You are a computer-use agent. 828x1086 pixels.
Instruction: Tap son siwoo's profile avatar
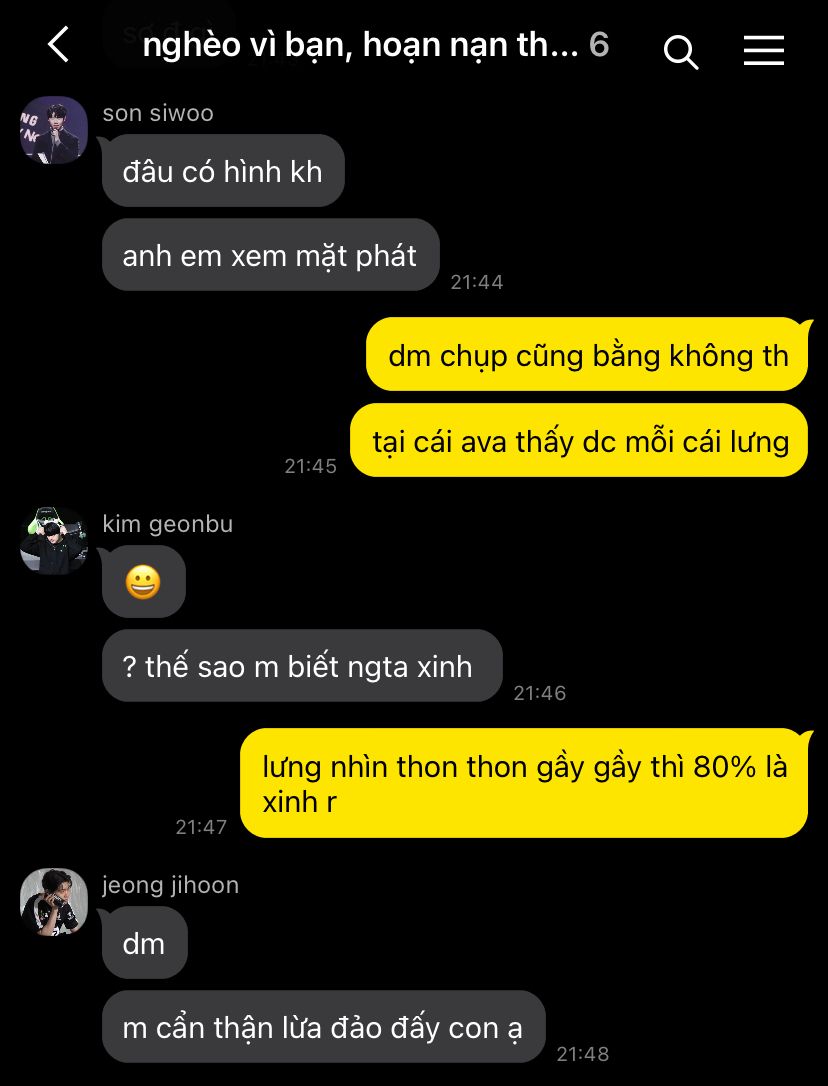click(53, 130)
